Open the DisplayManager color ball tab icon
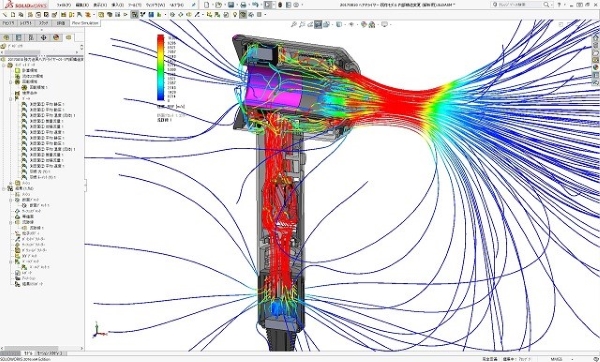The height and width of the screenshot is (362, 600). click(56, 38)
